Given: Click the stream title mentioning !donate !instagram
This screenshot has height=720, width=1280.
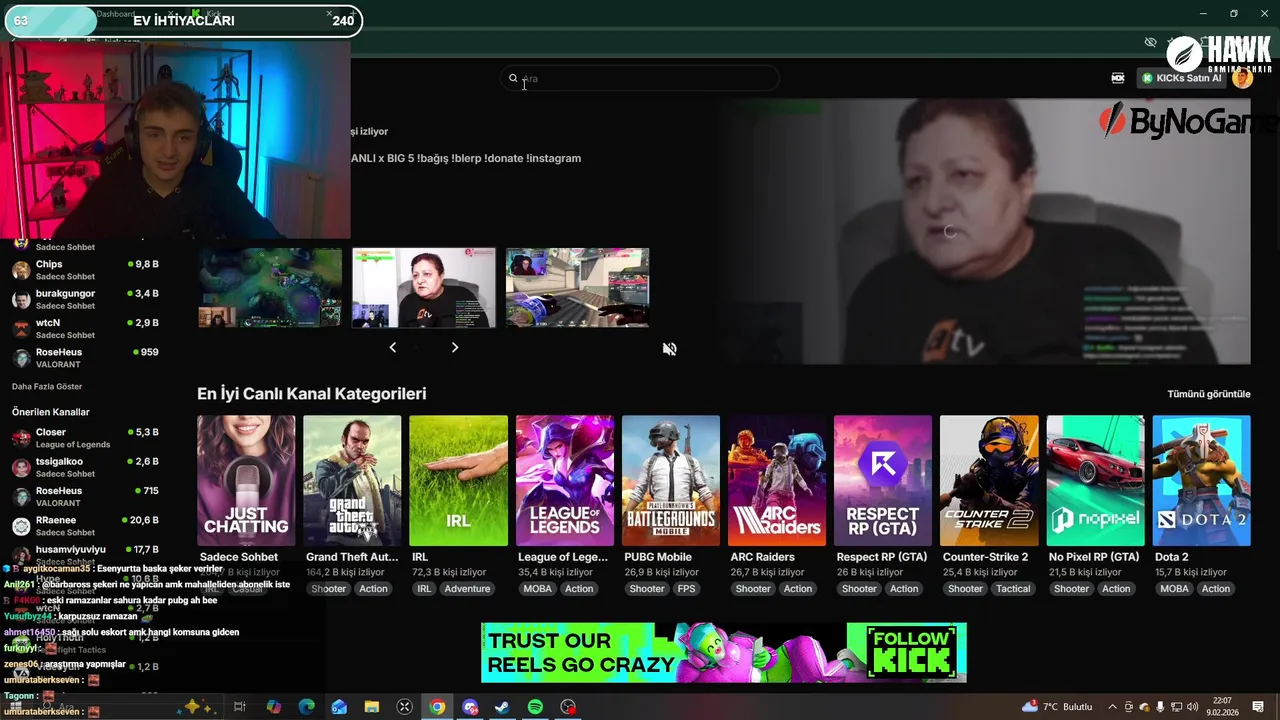Looking at the screenshot, I should (x=466, y=158).
